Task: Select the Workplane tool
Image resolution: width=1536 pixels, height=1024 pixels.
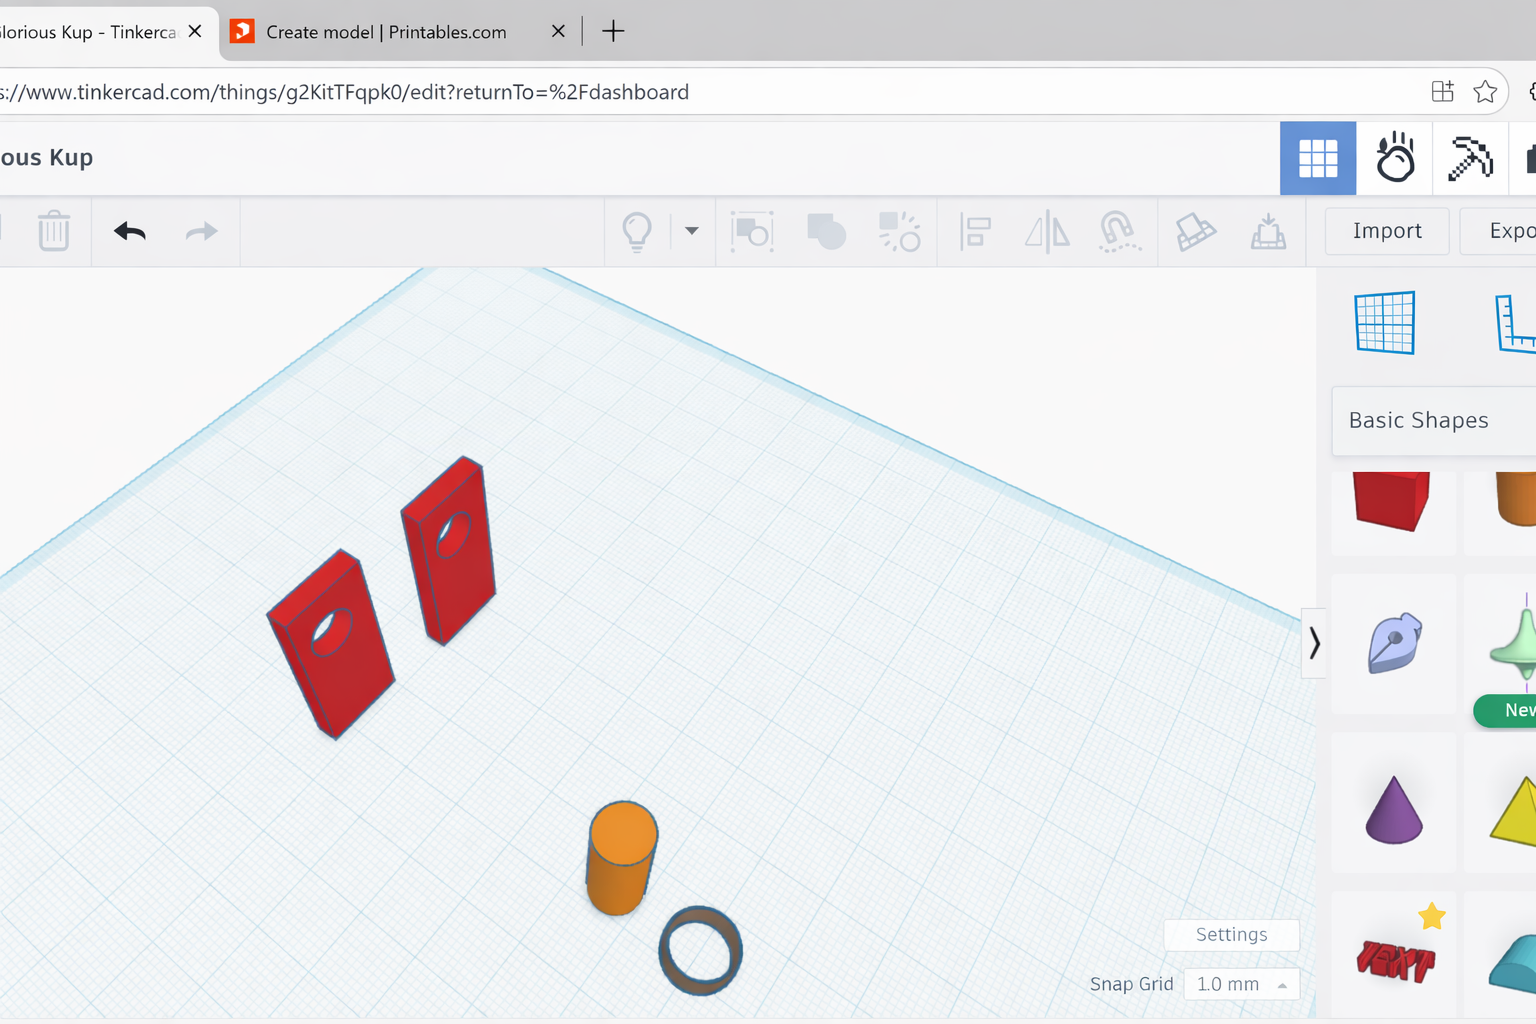Action: pyautogui.click(x=1385, y=323)
